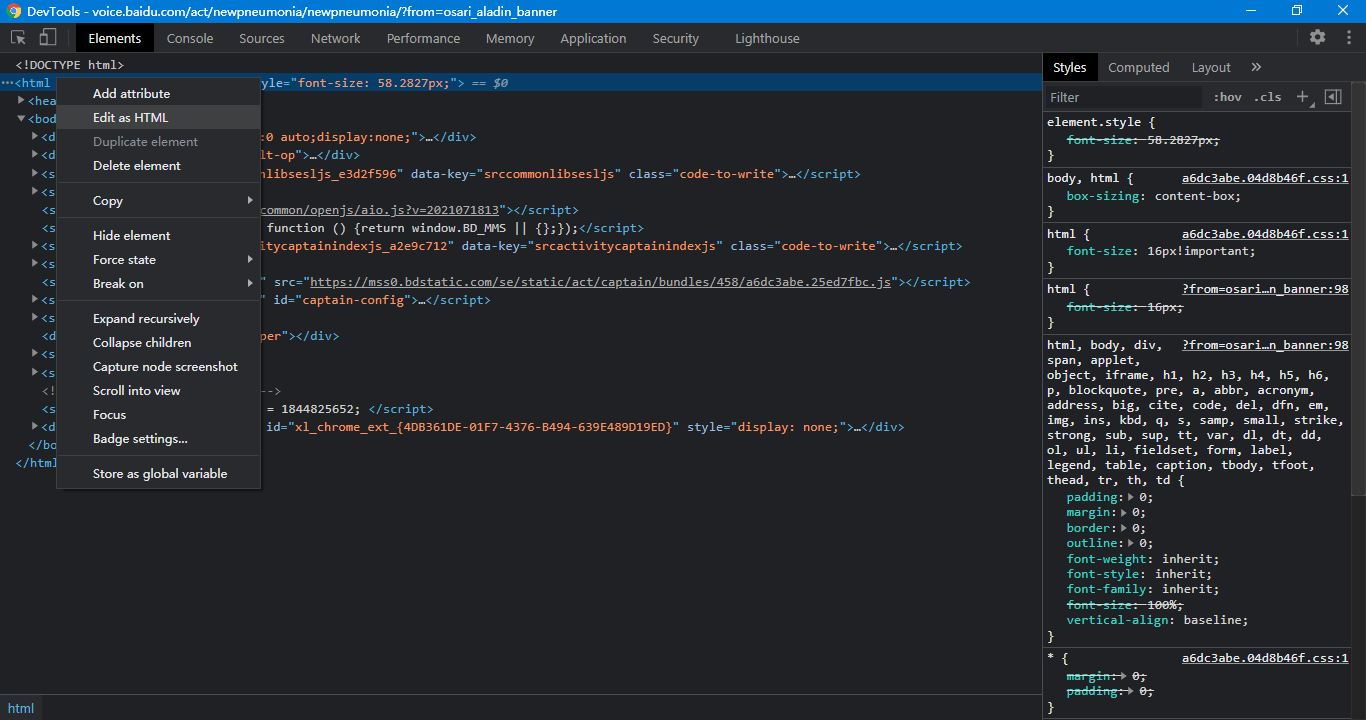Viewport: 1366px width, 720px height.
Task: Toggle the device toolbar icon
Action: pos(48,38)
